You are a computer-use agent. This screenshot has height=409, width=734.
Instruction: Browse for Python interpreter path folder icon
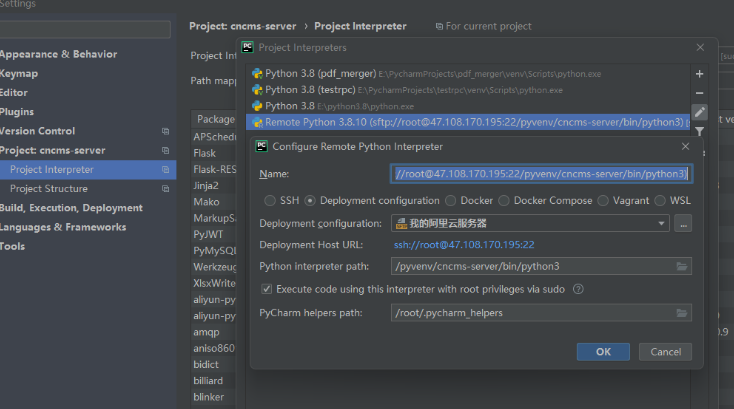(x=682, y=266)
